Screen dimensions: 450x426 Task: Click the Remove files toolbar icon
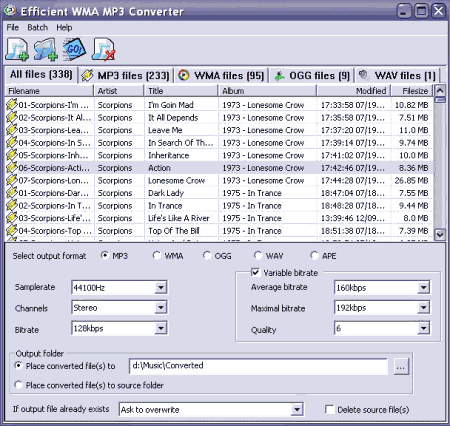tap(104, 49)
